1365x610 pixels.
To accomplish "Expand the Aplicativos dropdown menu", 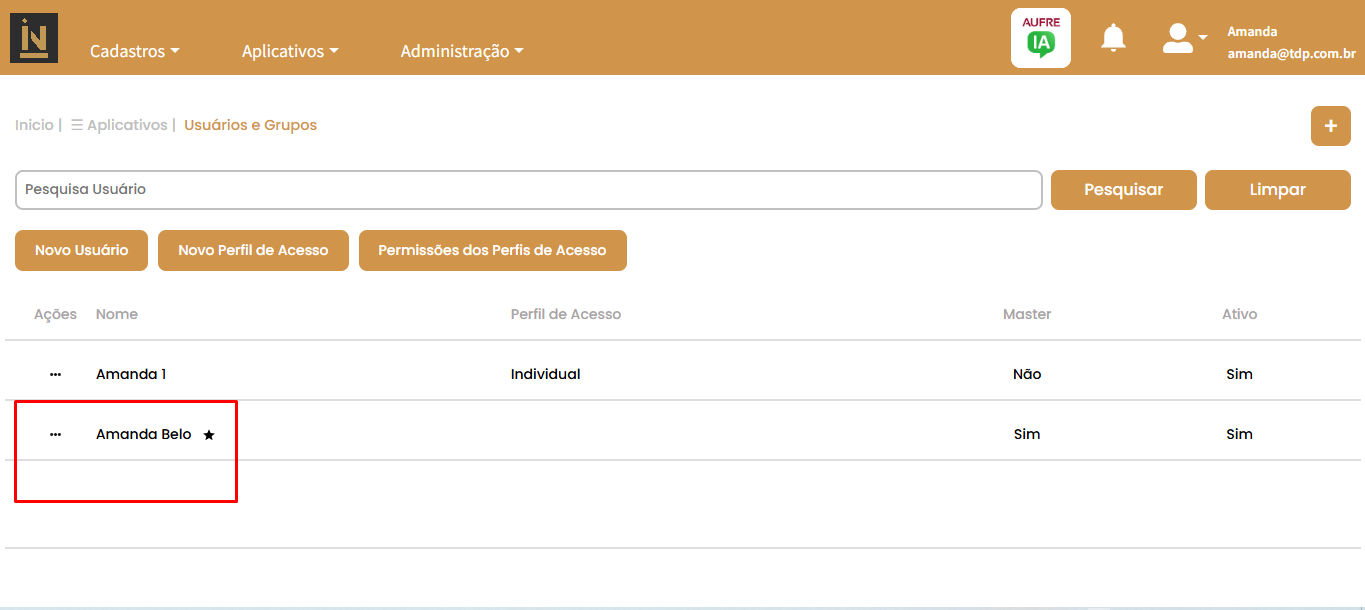I will click(x=290, y=51).
